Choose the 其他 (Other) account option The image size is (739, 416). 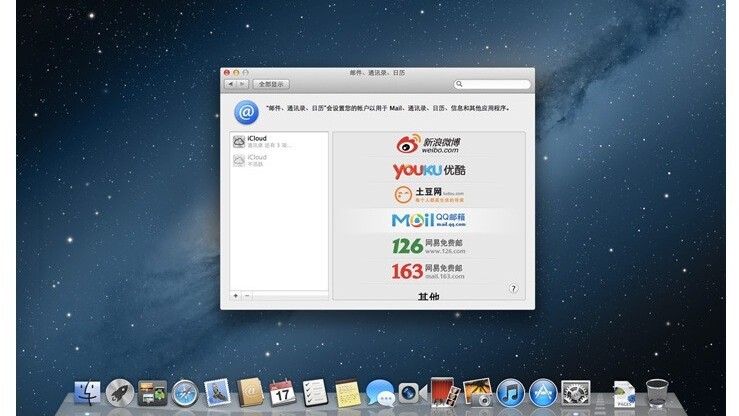pos(428,295)
